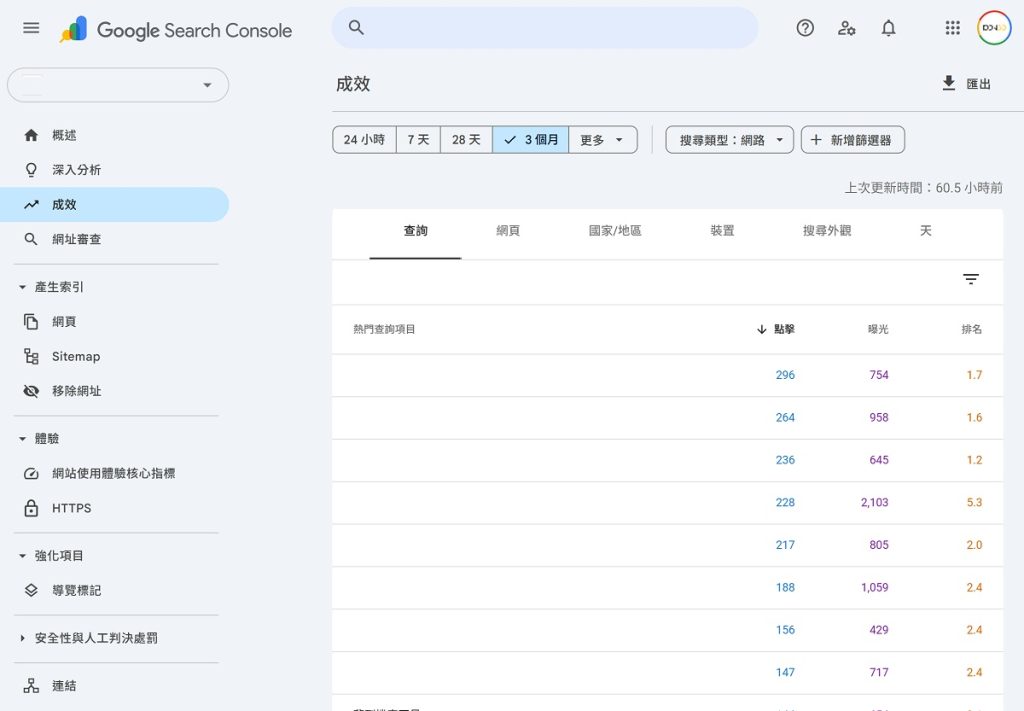Screen dimensions: 1024x711
Task: Go to 網址審查 in sidebar
Action: click(x=76, y=240)
